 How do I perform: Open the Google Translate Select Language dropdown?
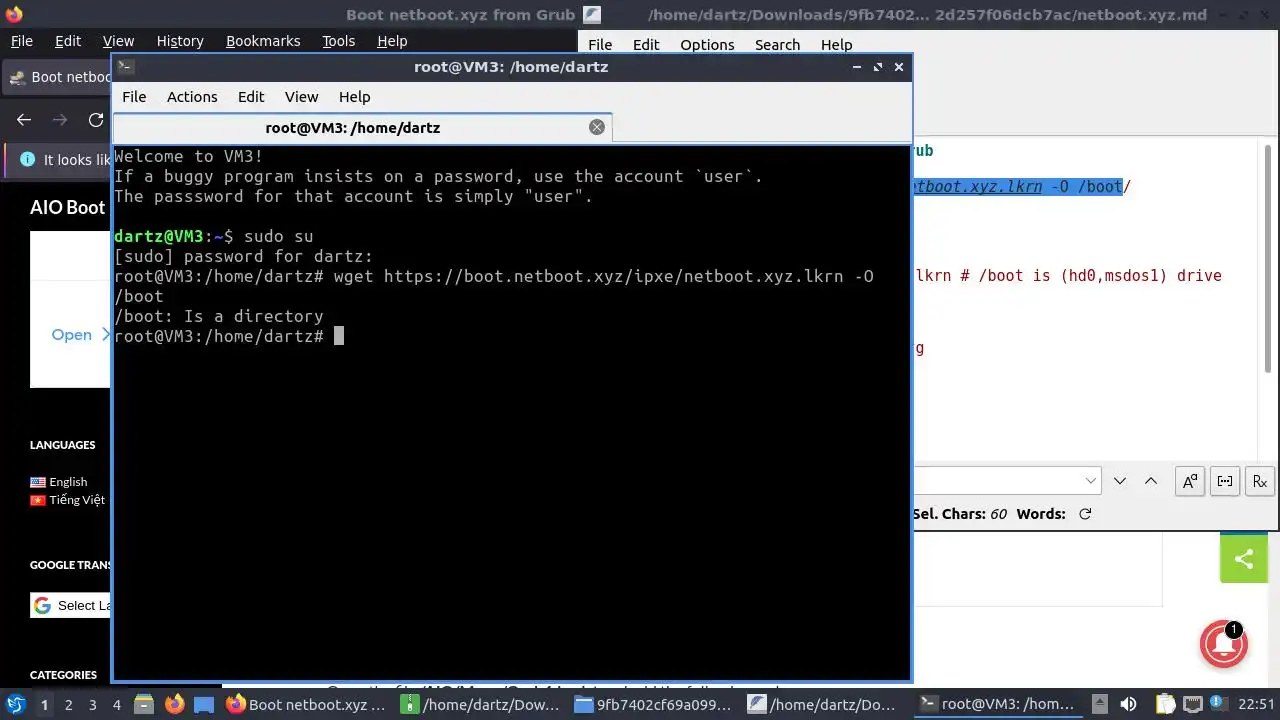tap(70, 605)
